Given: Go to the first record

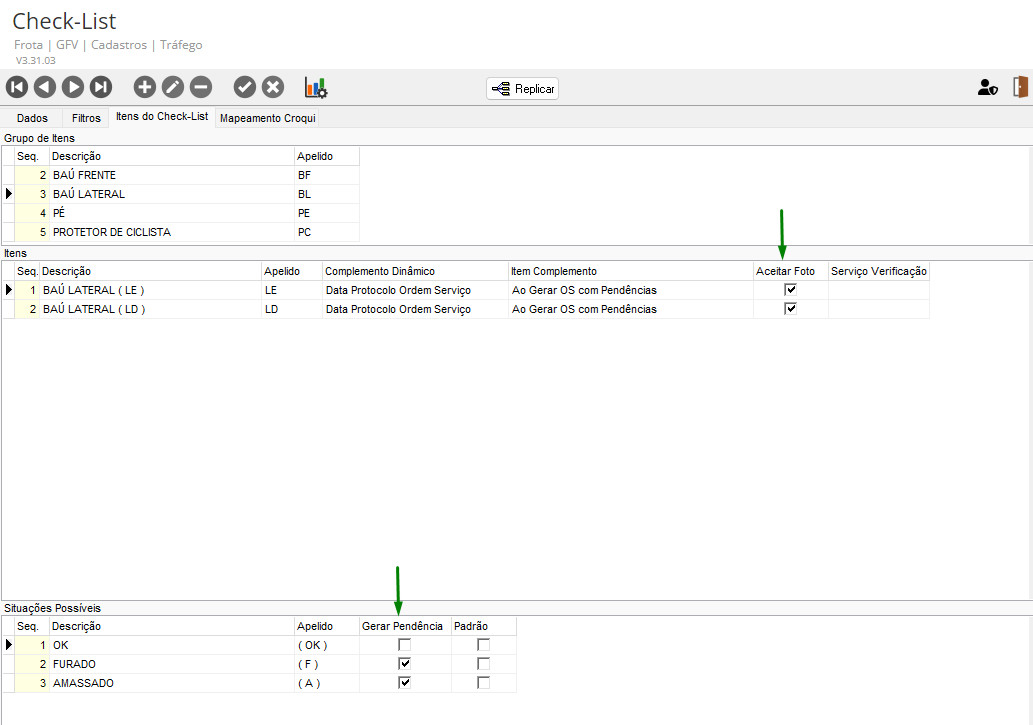Looking at the screenshot, I should pos(17,87).
